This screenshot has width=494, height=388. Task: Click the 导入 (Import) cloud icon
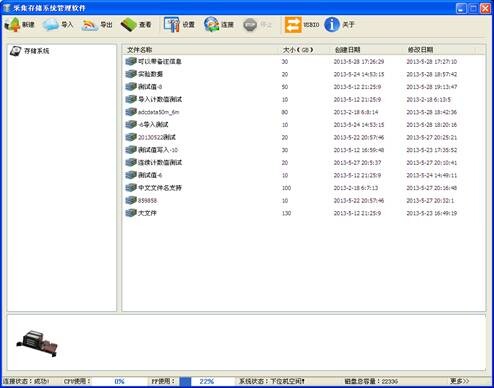(x=51, y=24)
